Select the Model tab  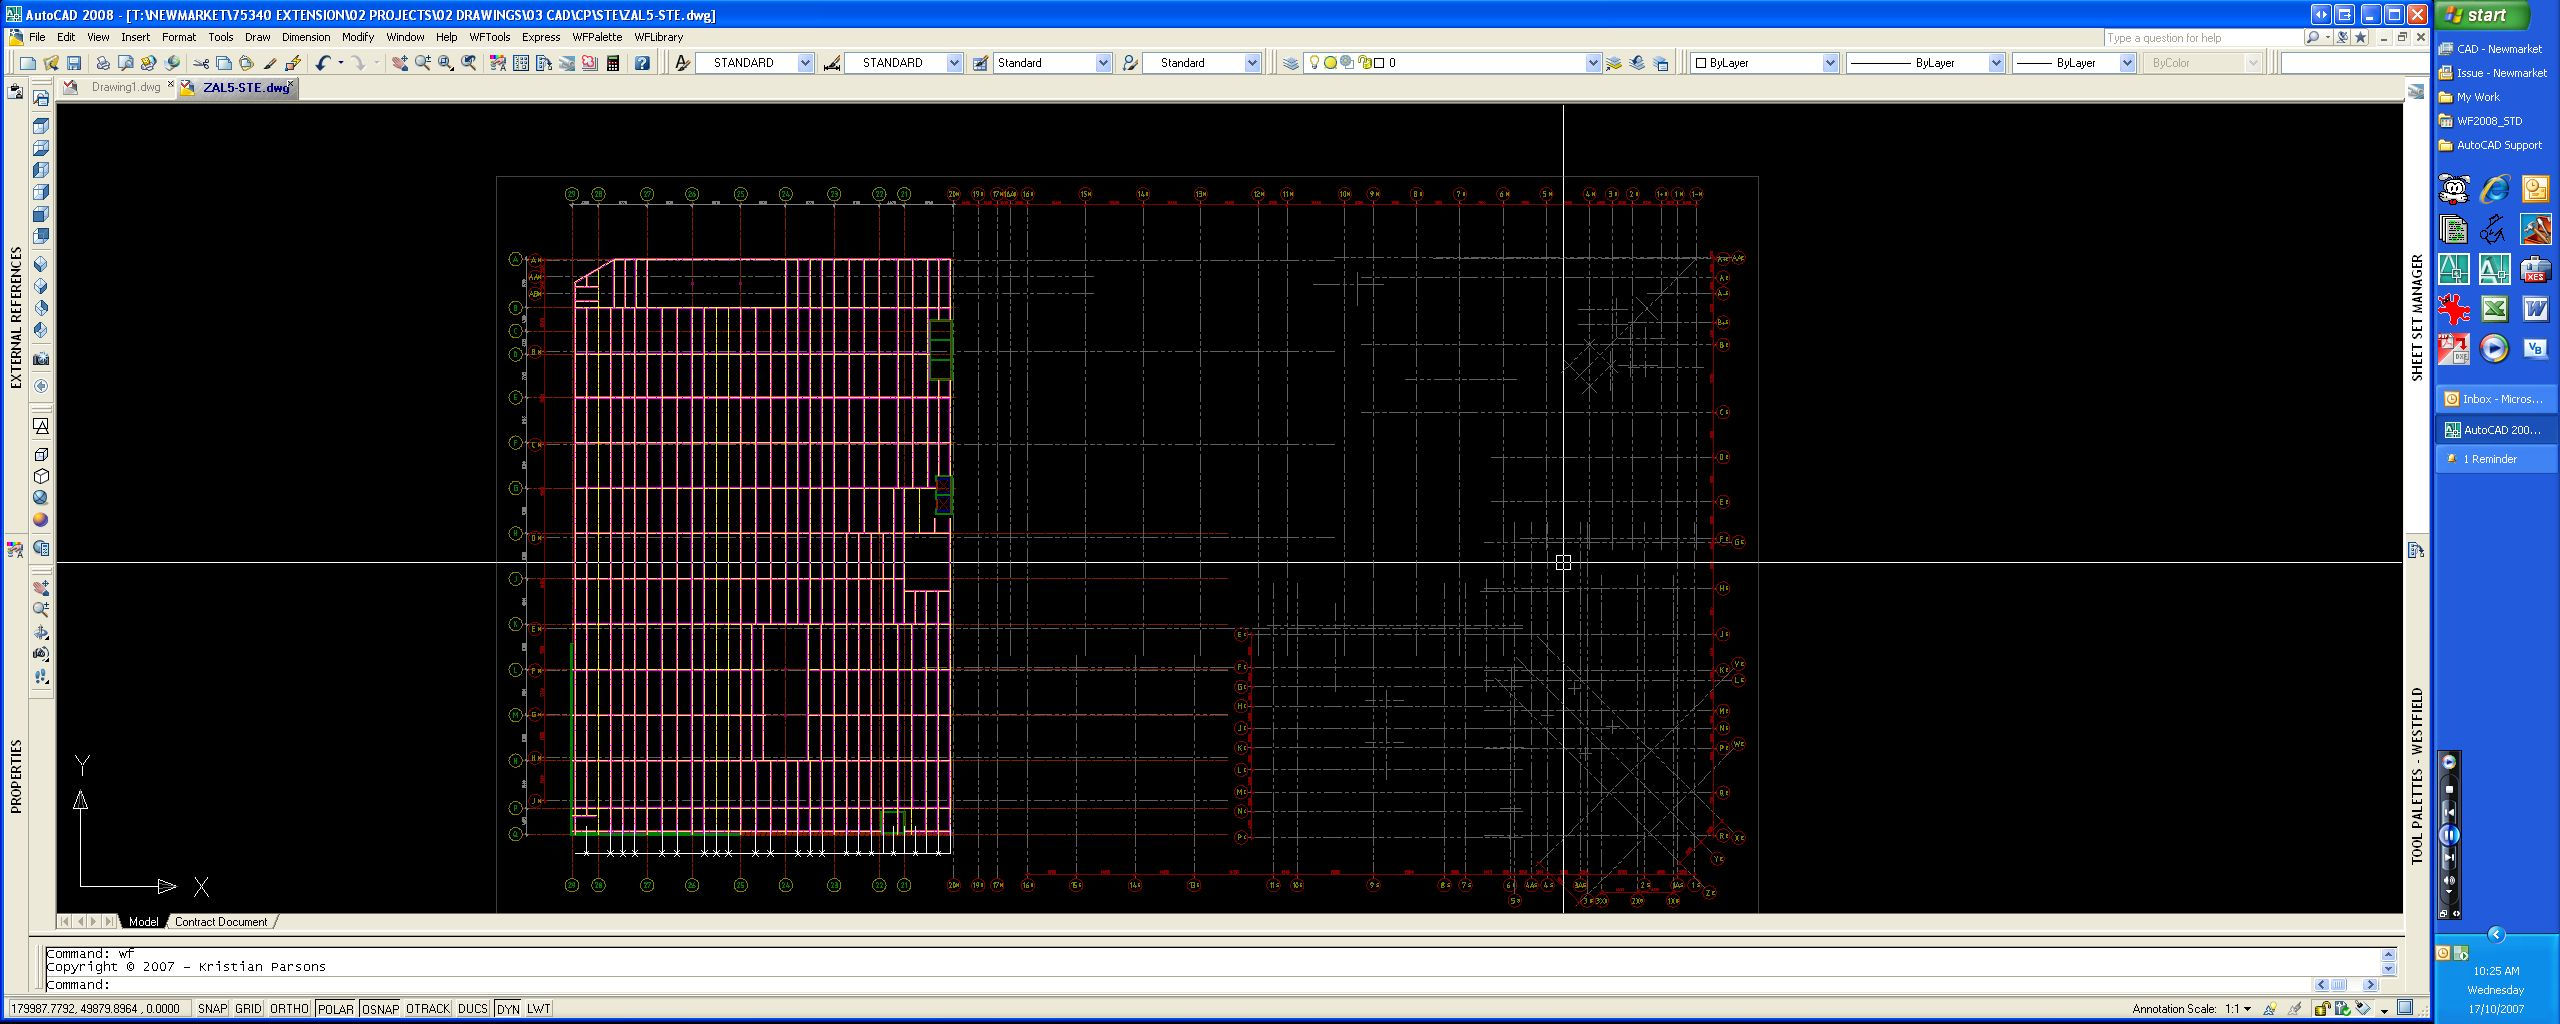(x=143, y=922)
